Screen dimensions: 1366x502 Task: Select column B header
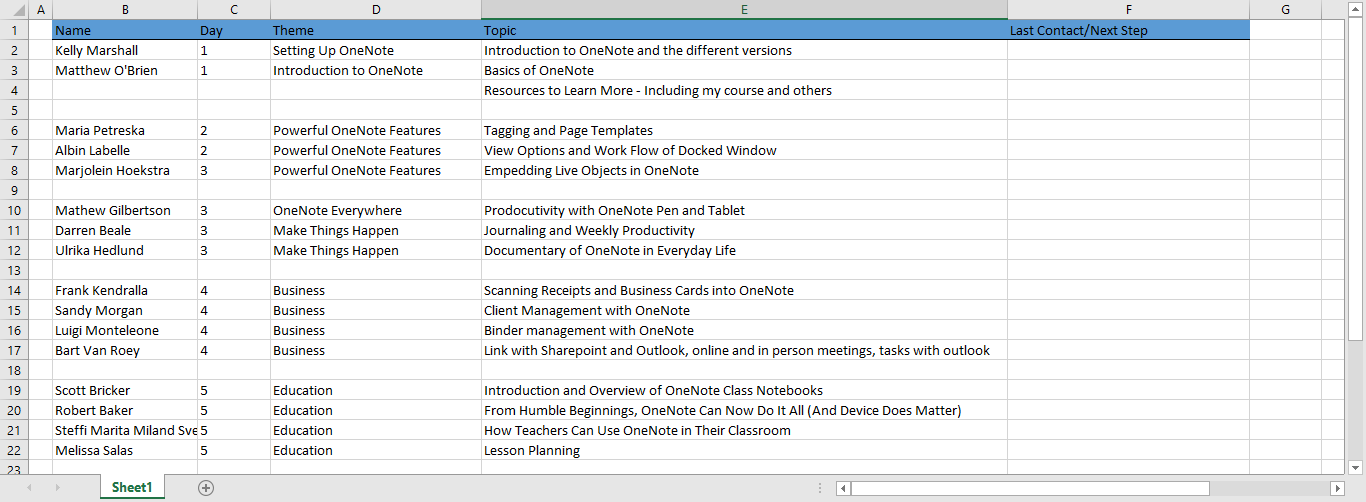tap(125, 10)
